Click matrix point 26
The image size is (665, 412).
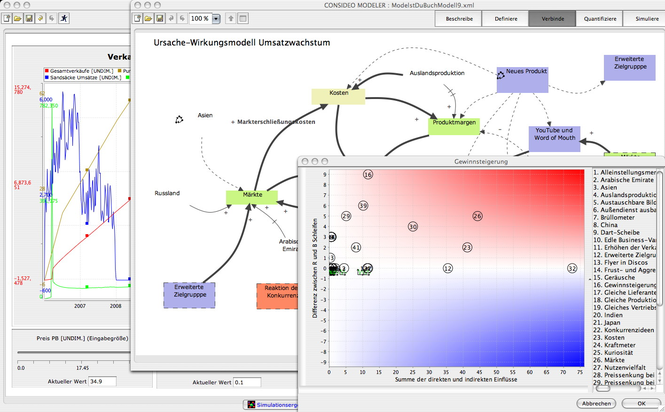(x=478, y=216)
